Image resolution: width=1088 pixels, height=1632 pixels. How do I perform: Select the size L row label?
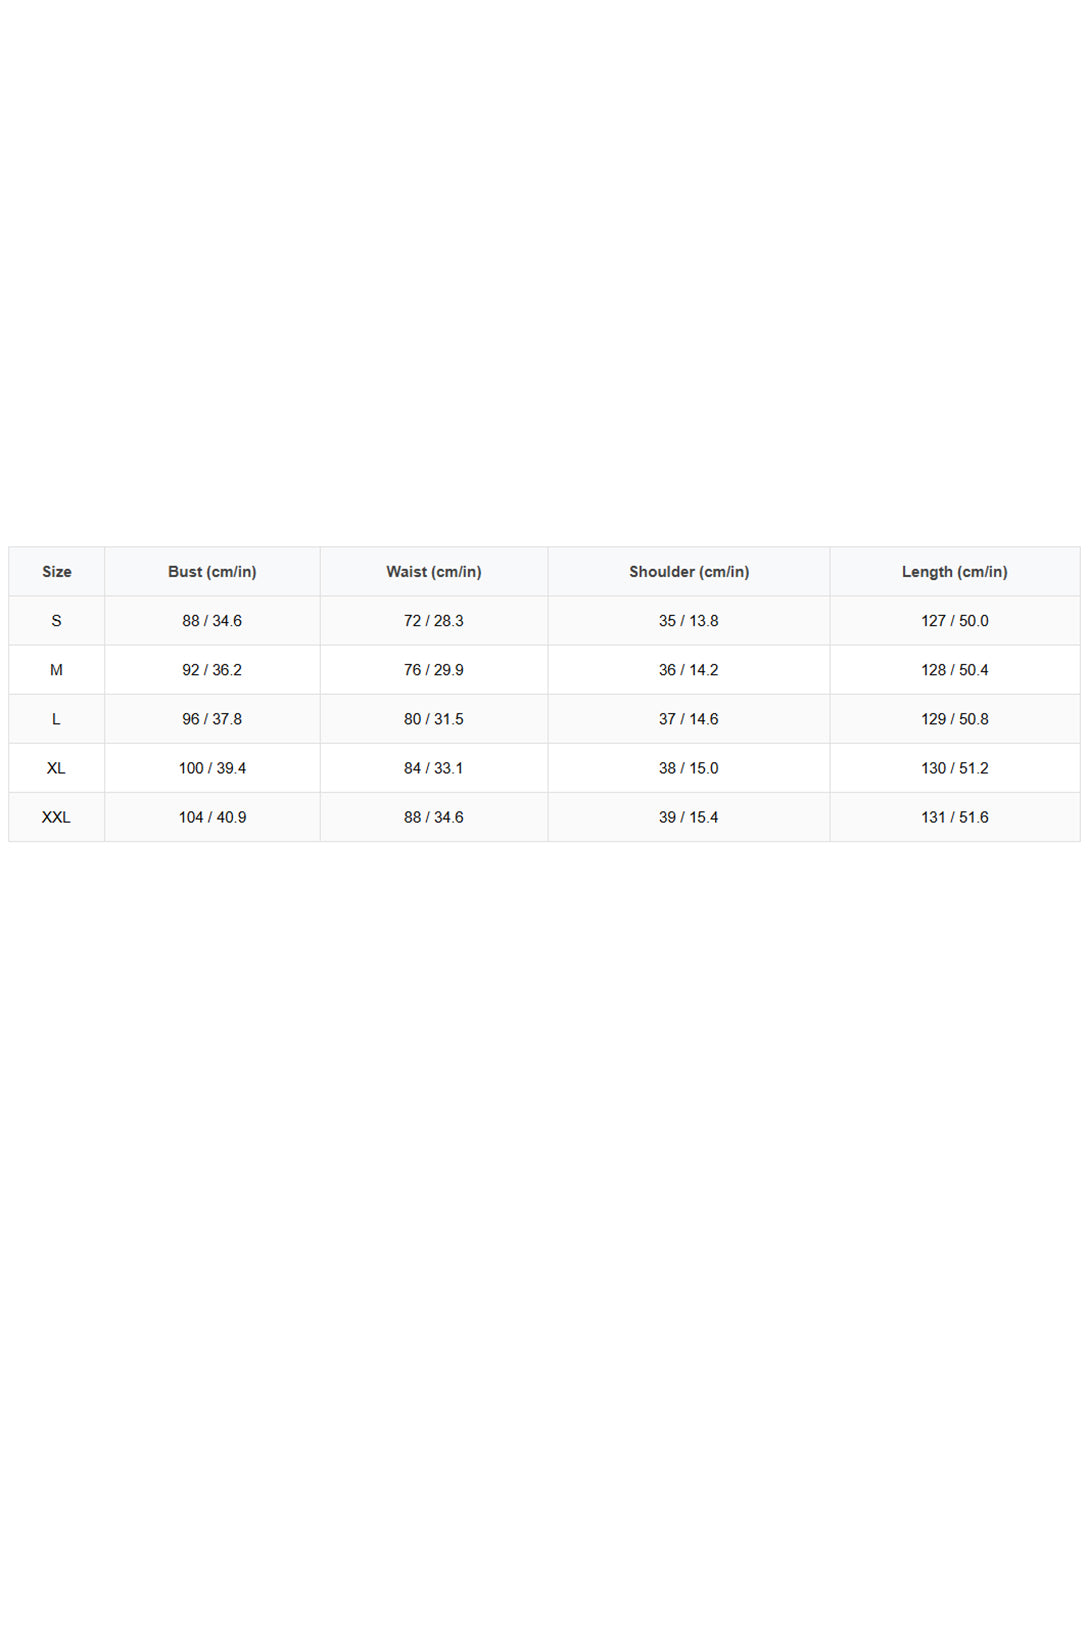[x=57, y=719]
